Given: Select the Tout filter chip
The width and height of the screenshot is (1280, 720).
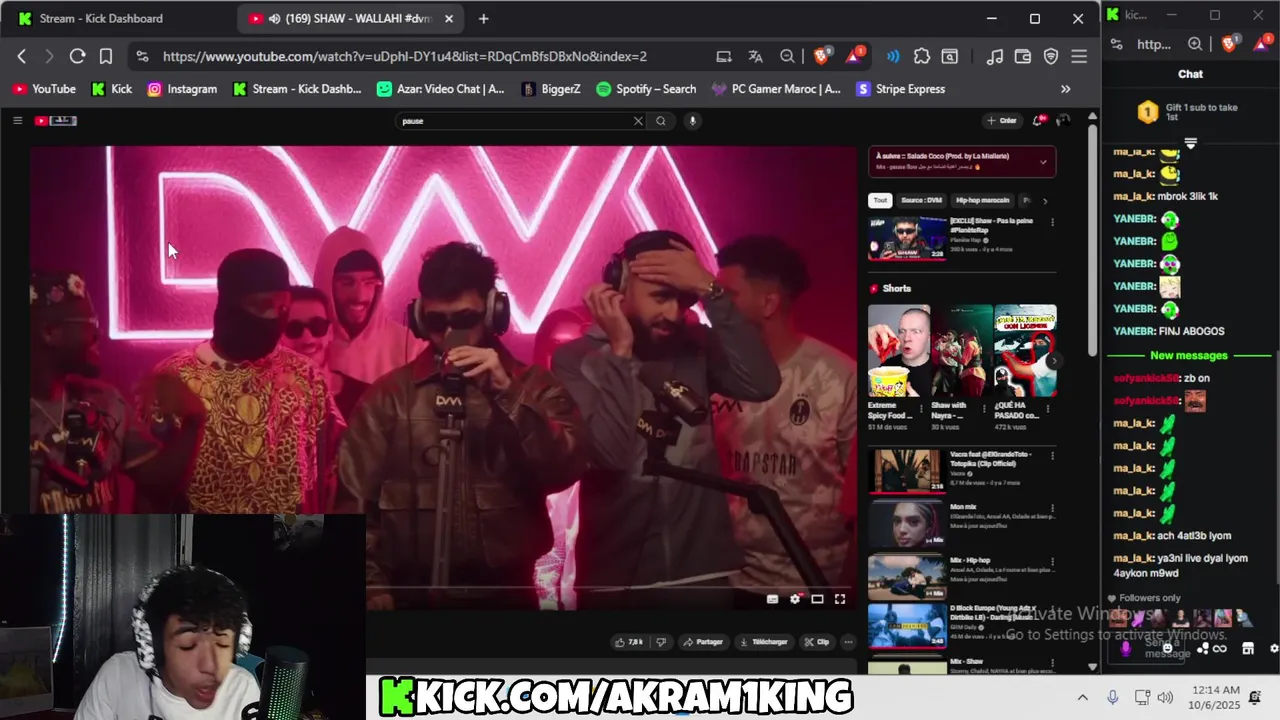Looking at the screenshot, I should click(880, 200).
